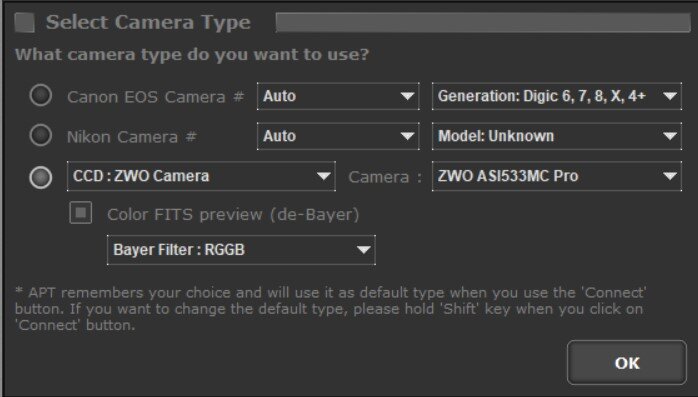Click 'What camera type do you want to use?' text
698x397 pixels.
[192, 55]
